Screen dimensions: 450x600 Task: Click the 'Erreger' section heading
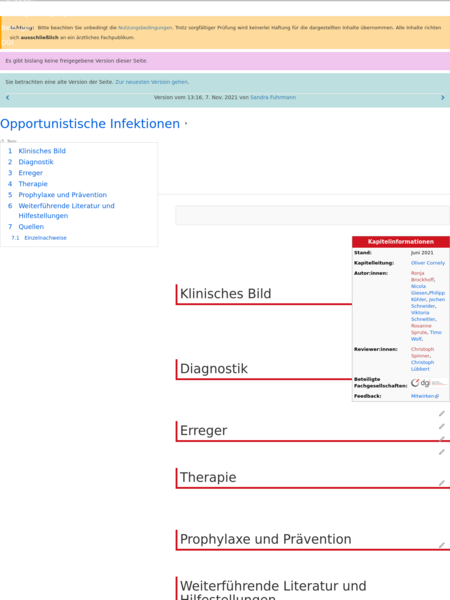[203, 430]
